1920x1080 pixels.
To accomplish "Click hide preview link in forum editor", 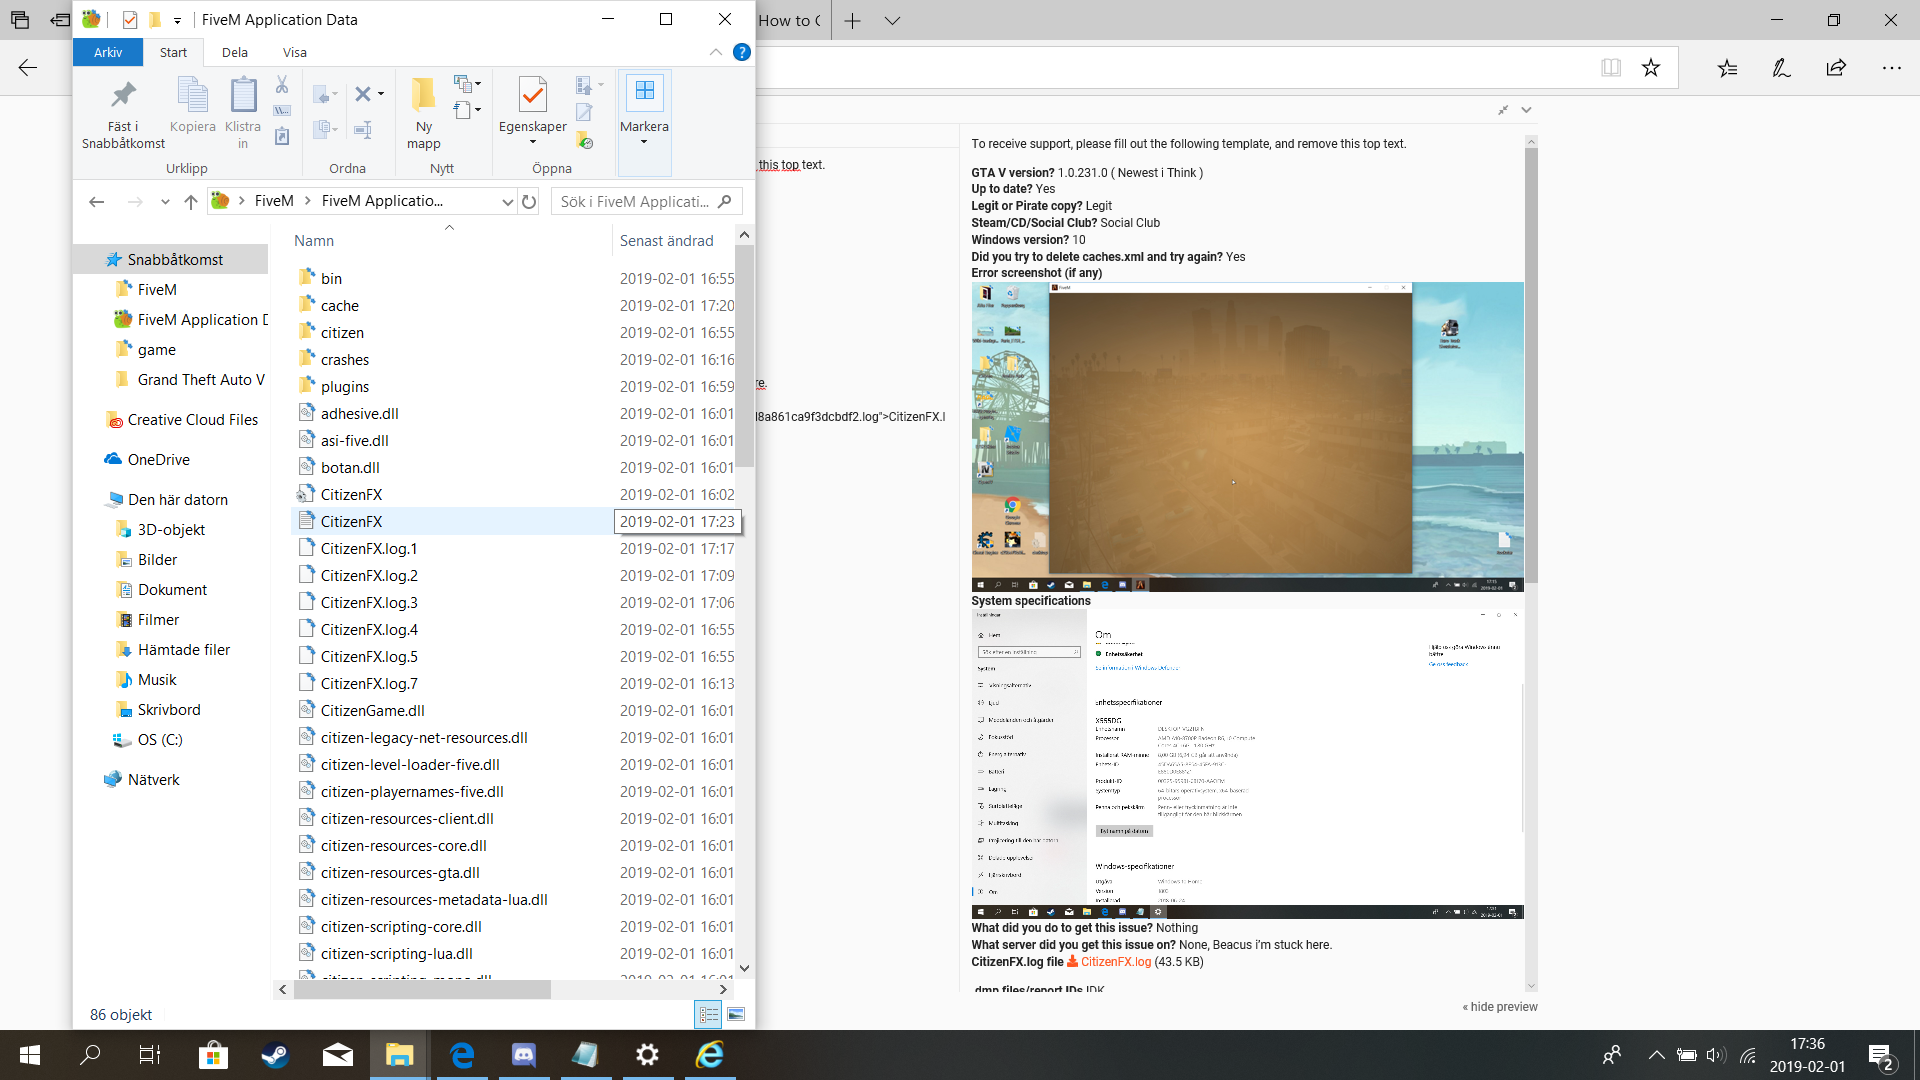I will click(x=1500, y=1007).
